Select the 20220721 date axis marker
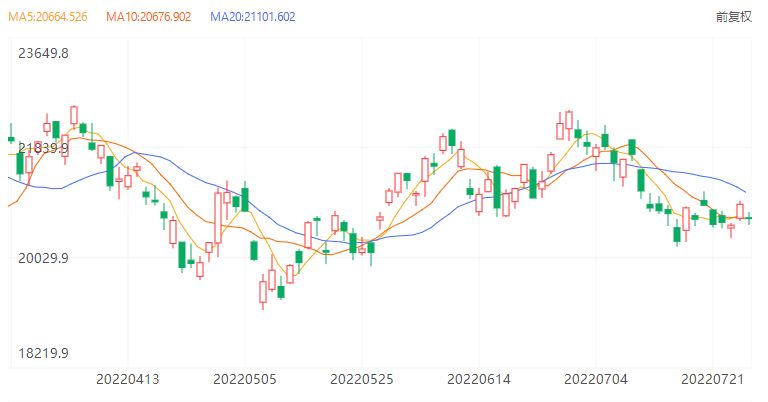768x402 pixels. point(712,380)
